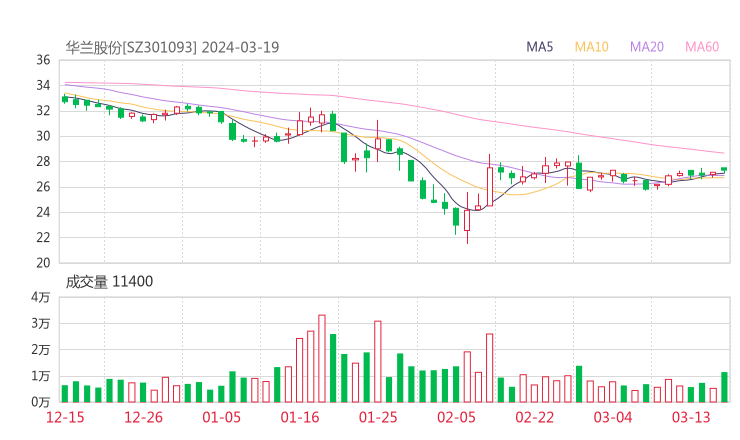
Task: Click the 03-04 date axis label
Action: tap(613, 417)
